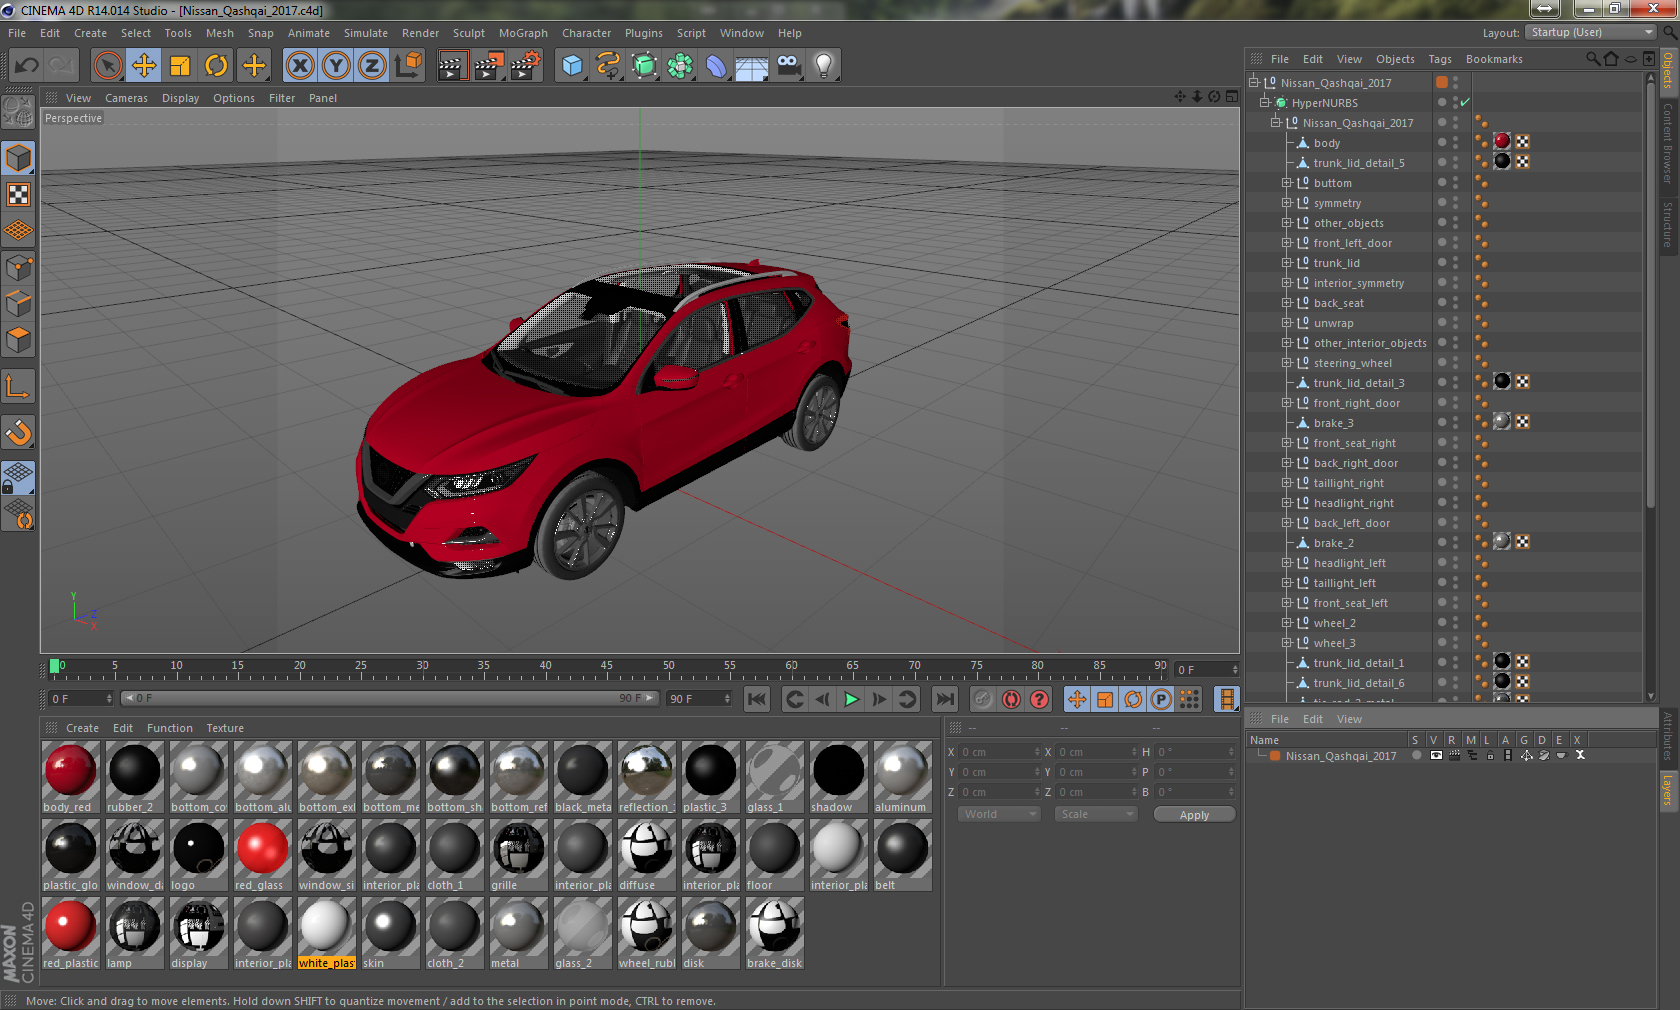Screen dimensions: 1680x1010
Task: Expand the symmetry object group
Action: 1287,203
